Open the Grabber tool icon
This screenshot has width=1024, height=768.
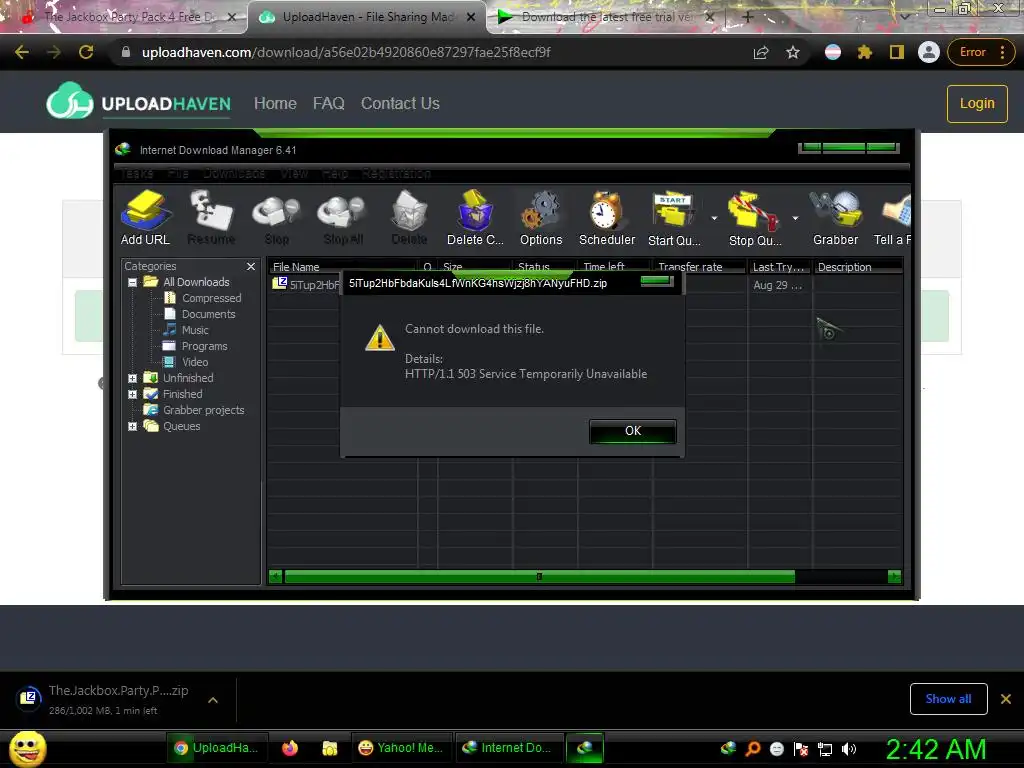coord(835,217)
